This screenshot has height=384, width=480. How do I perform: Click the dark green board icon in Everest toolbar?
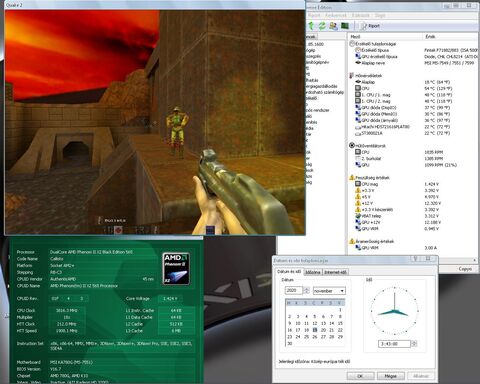click(x=345, y=26)
